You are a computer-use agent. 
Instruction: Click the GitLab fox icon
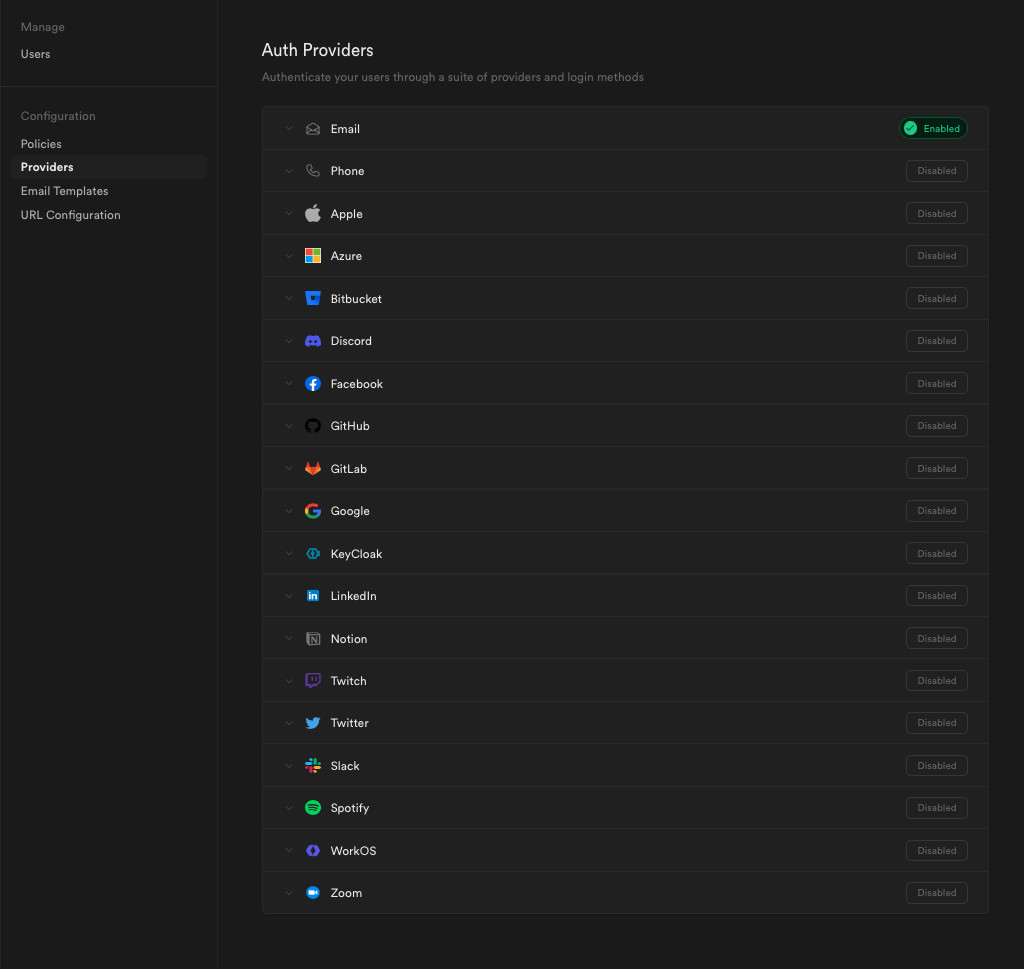314,468
